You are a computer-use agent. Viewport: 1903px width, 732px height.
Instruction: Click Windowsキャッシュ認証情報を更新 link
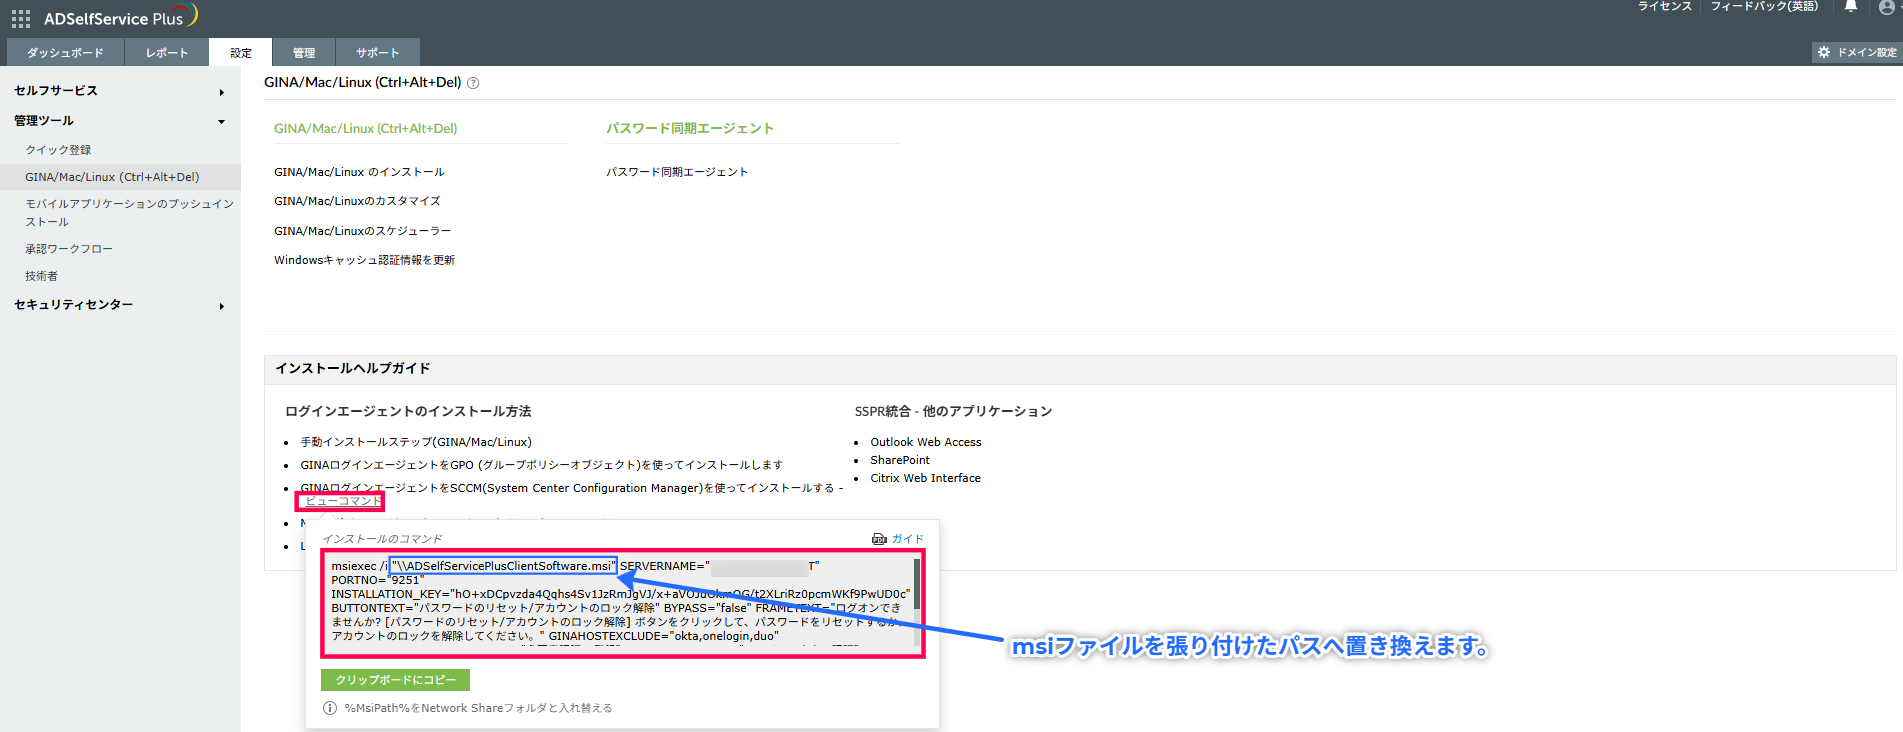pos(364,260)
